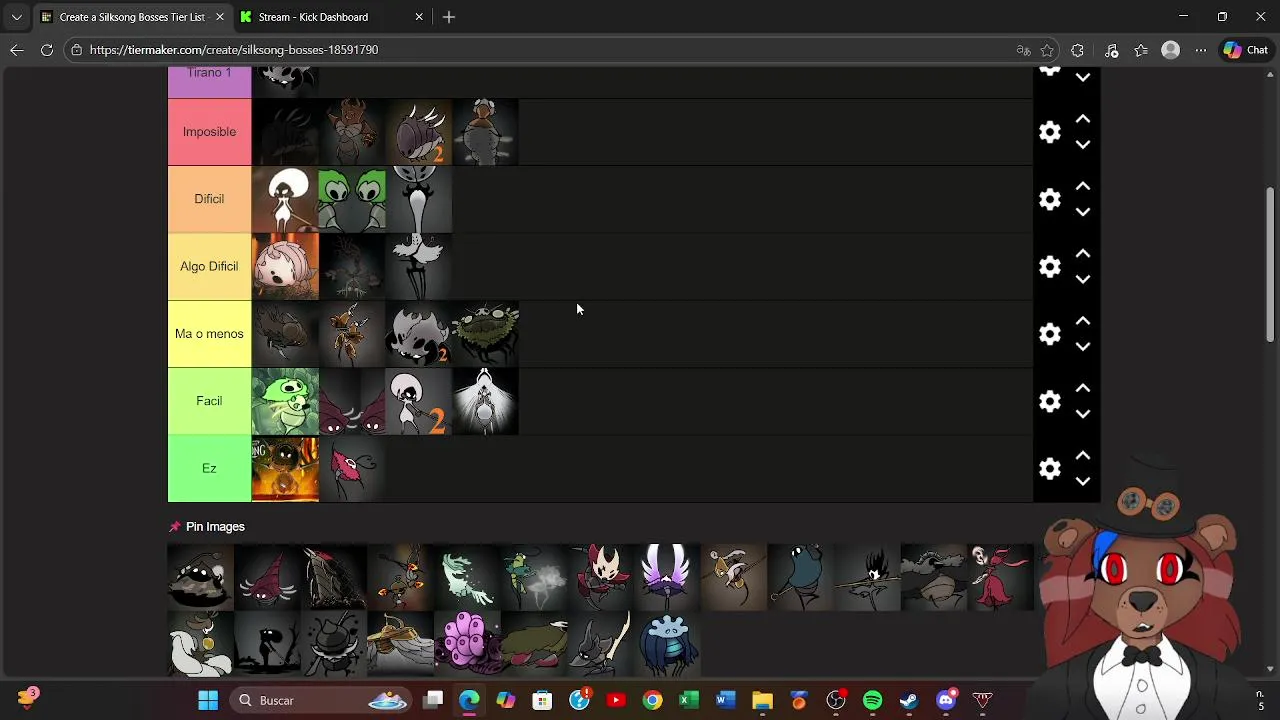
Task: Shift the Algo Dificil row downward
Action: (x=1082, y=280)
